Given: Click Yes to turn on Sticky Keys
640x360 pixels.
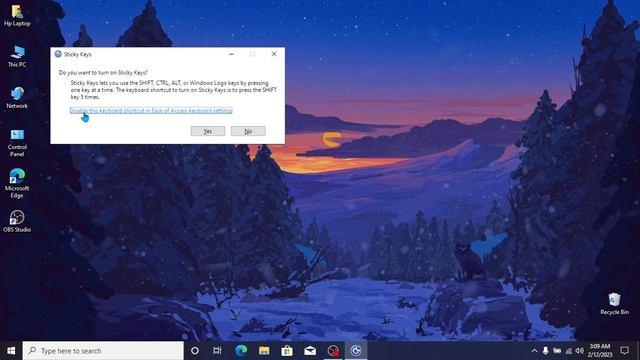Looking at the screenshot, I should [208, 131].
